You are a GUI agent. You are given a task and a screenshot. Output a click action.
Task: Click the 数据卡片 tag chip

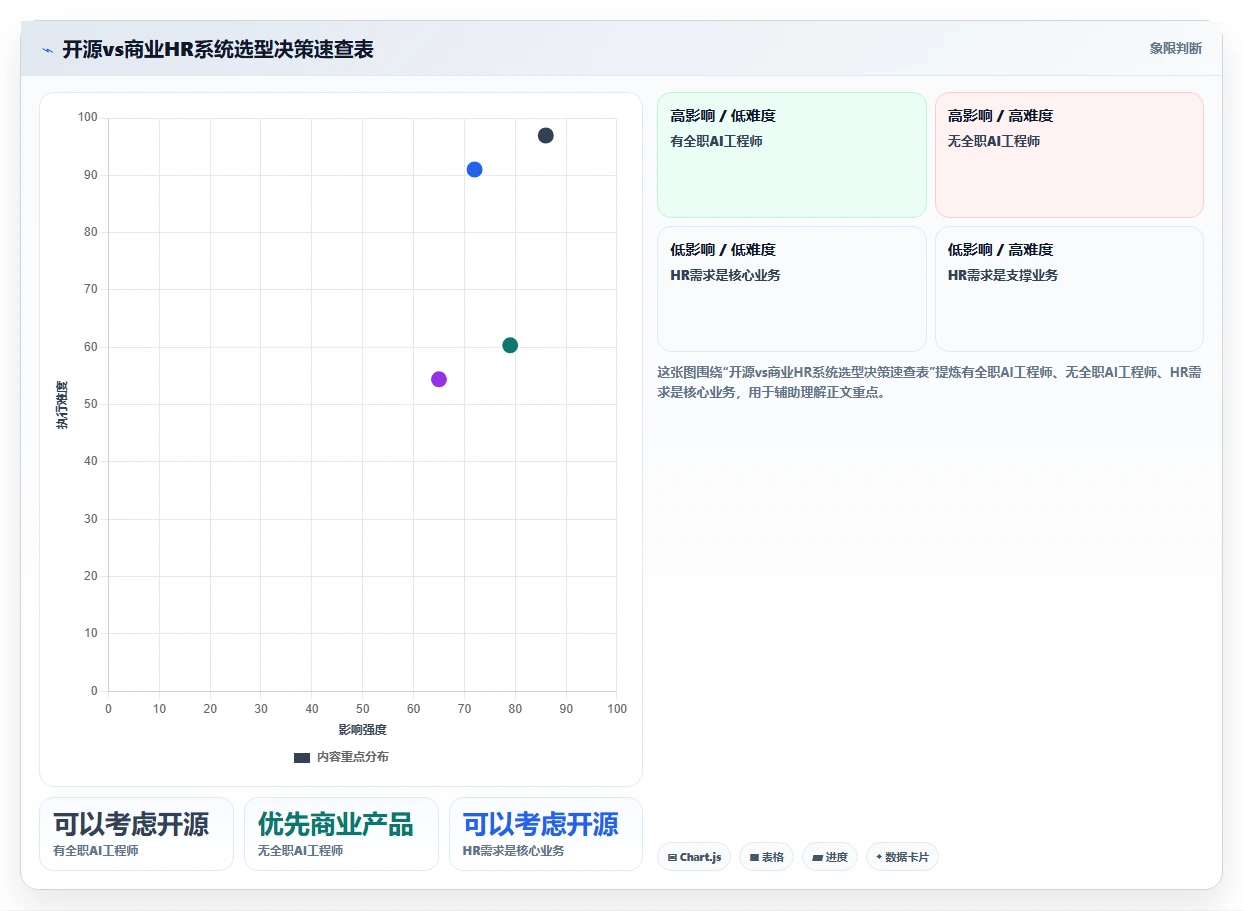[902, 857]
